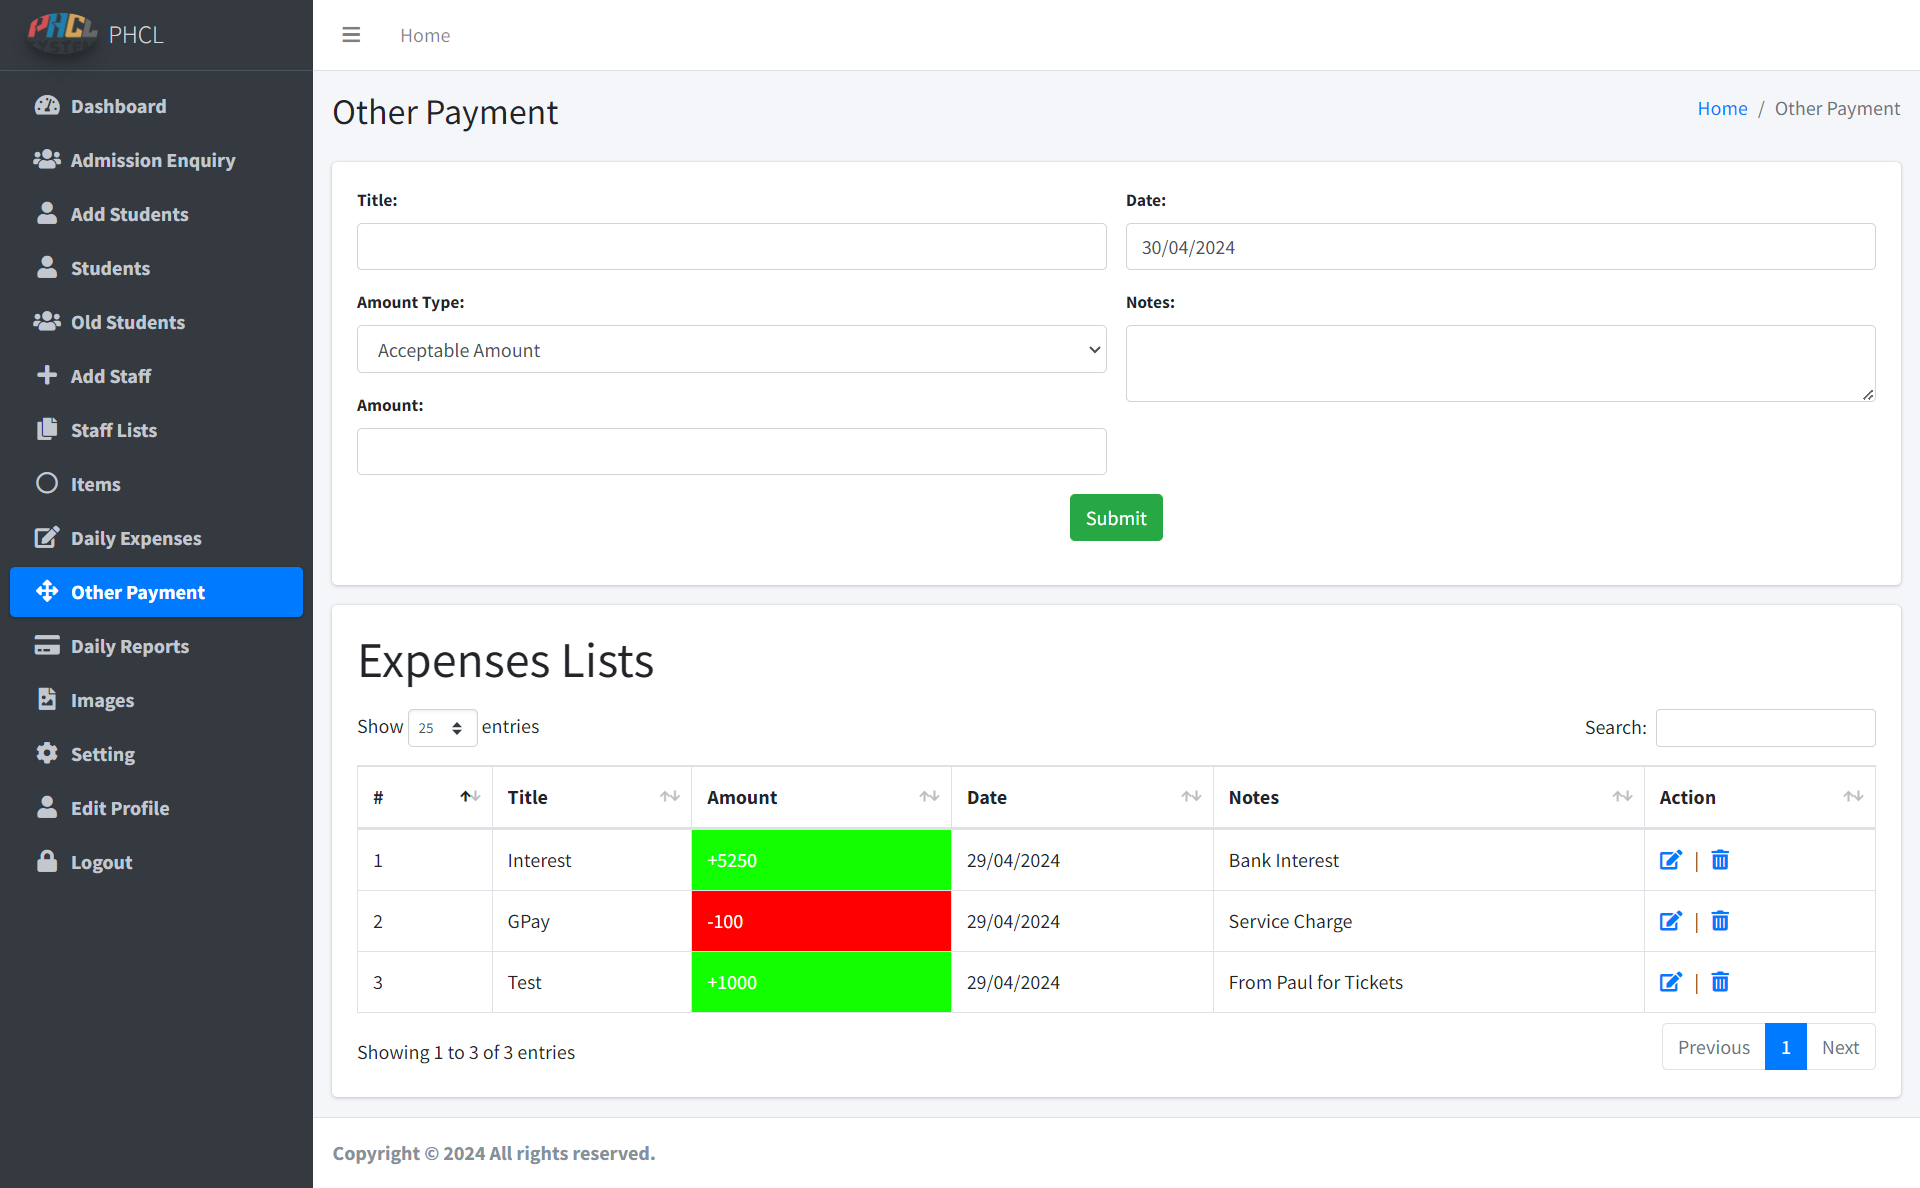
Task: Delete the GPay expense entry
Action: 1720,921
